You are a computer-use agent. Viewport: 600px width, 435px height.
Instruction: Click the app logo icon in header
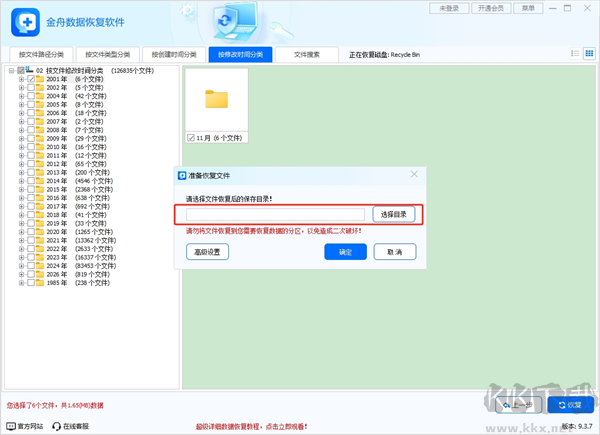26,22
